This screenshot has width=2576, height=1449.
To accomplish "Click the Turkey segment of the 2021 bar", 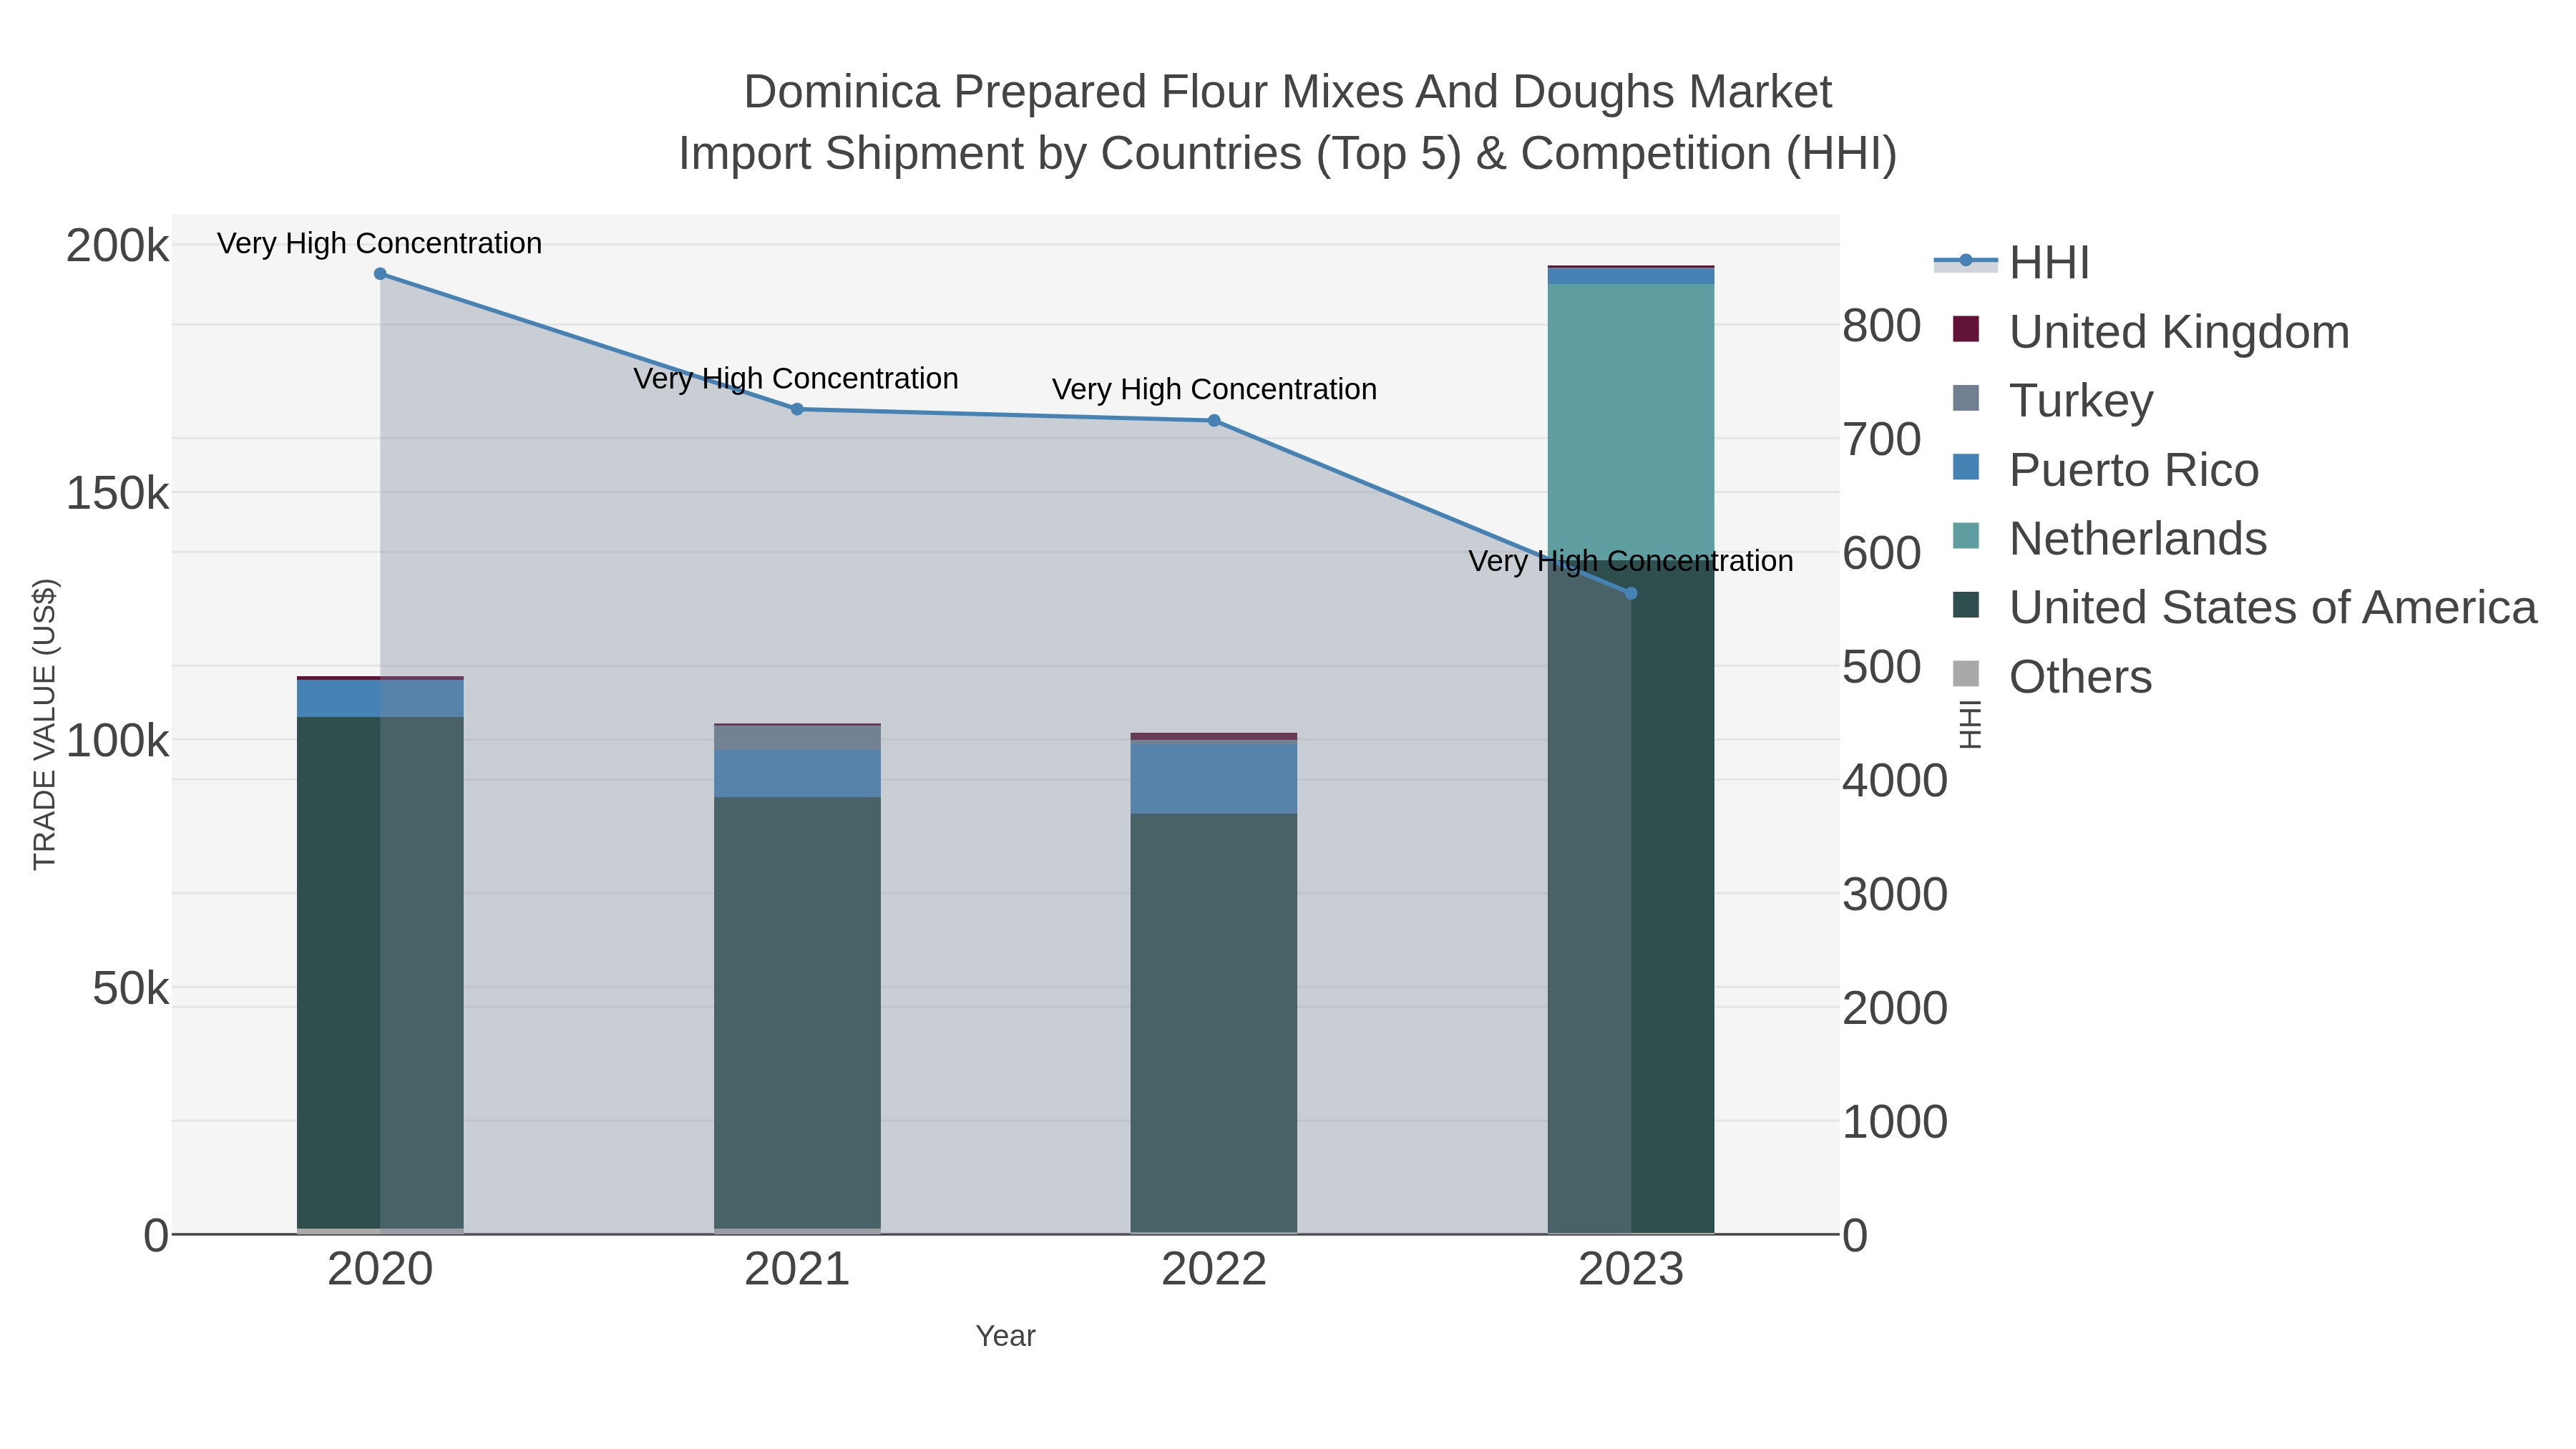I will 797,738.
